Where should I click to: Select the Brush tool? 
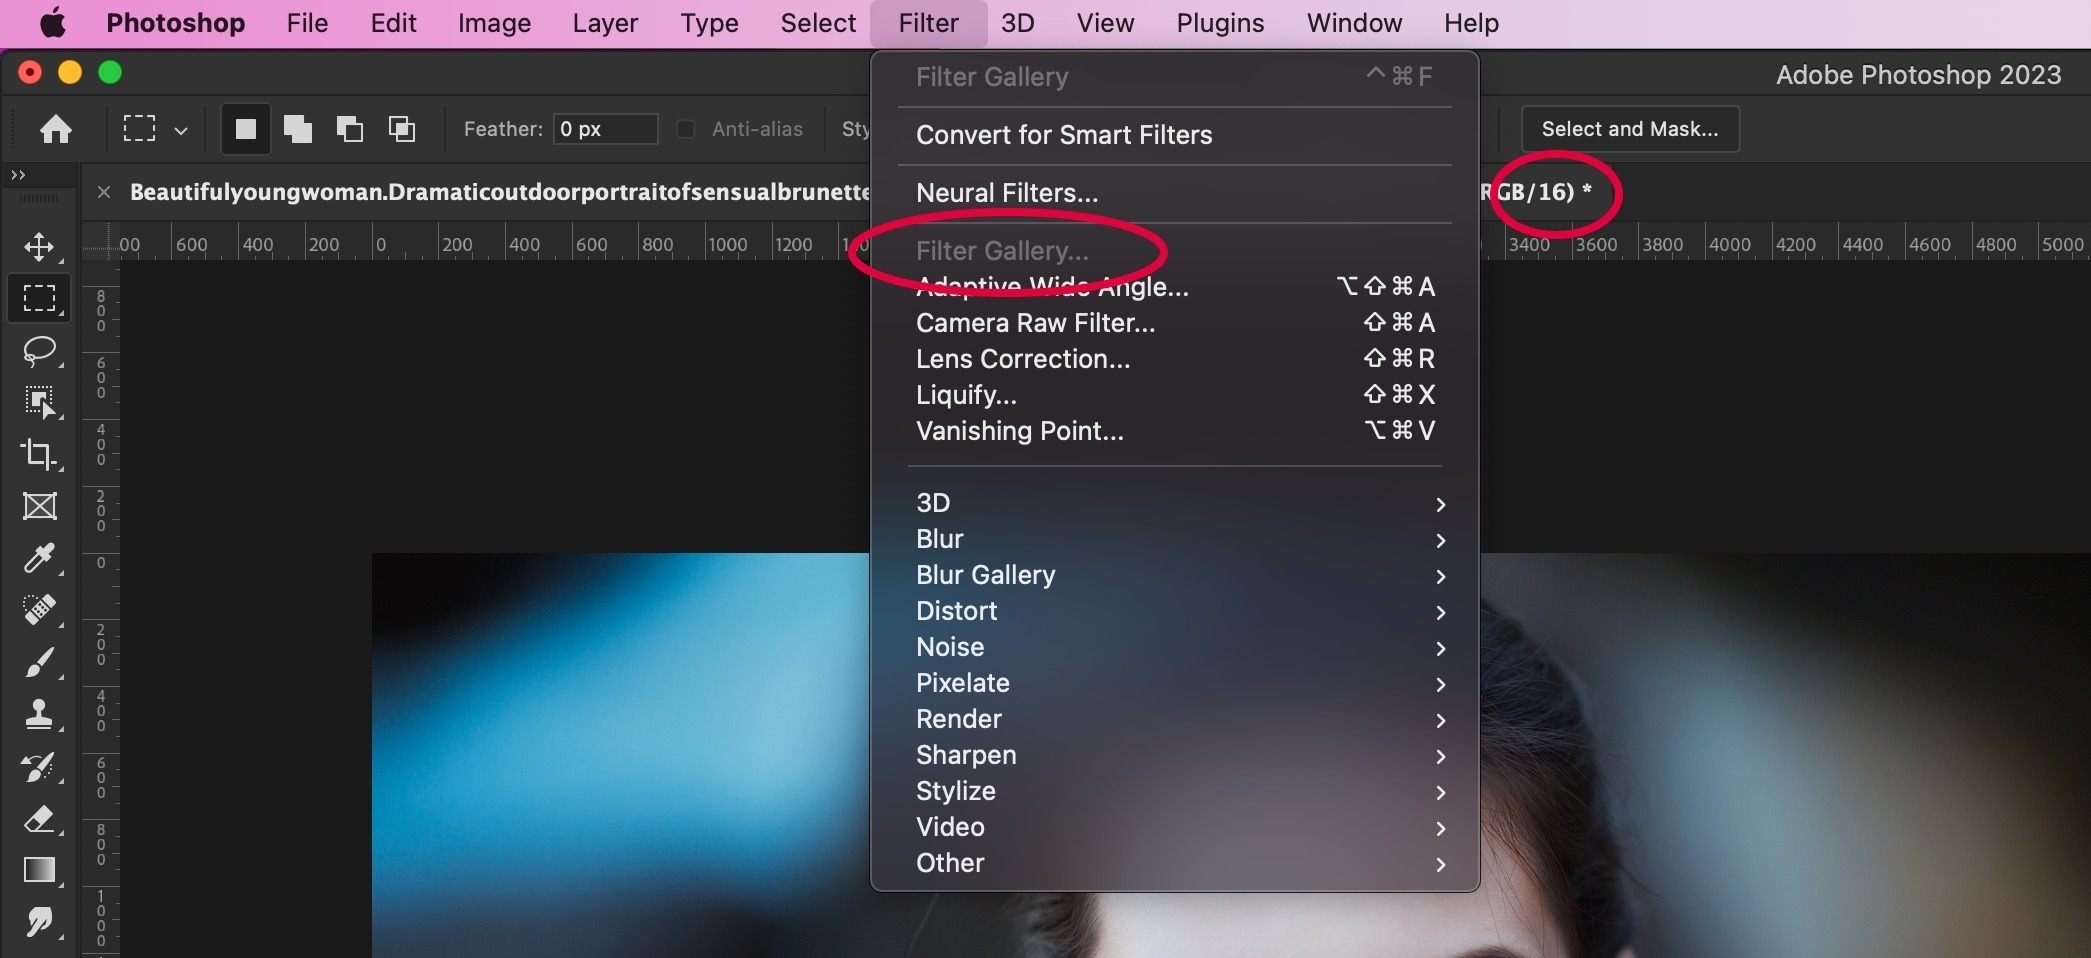click(39, 662)
